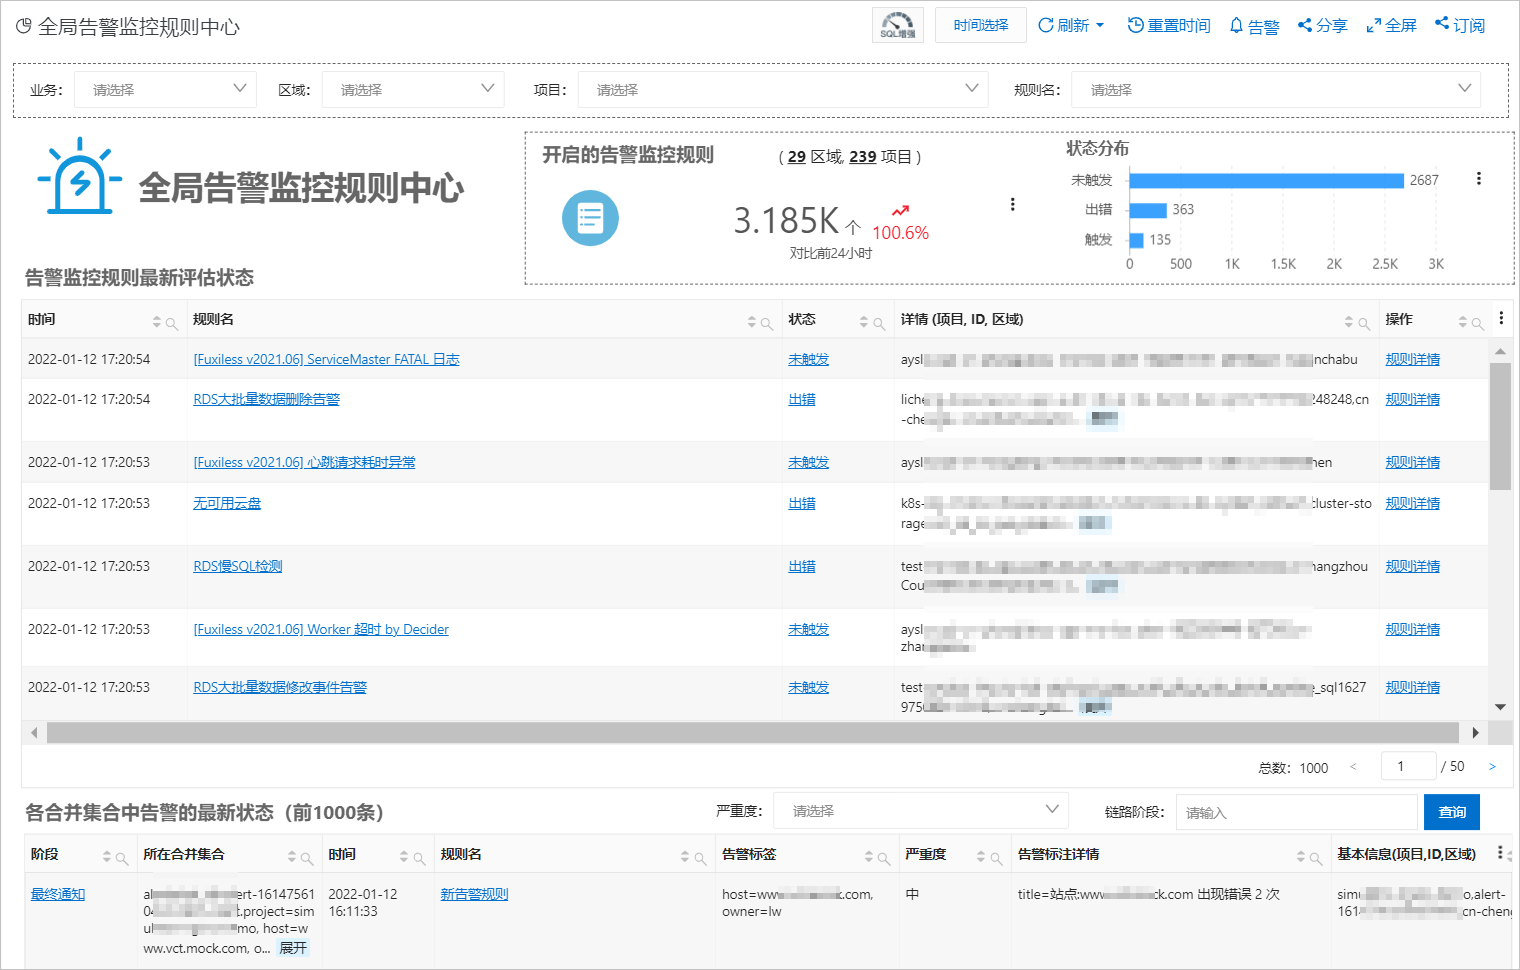This screenshot has width=1520, height=970.
Task: Click the 未触发 bar in chart
Action: [x=1266, y=180]
